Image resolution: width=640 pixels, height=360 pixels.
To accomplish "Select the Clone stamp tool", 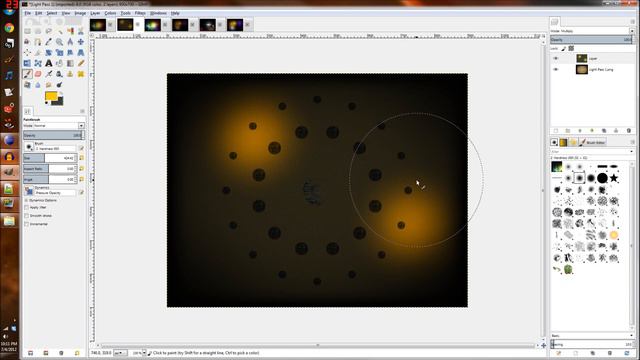I will click(x=70, y=74).
